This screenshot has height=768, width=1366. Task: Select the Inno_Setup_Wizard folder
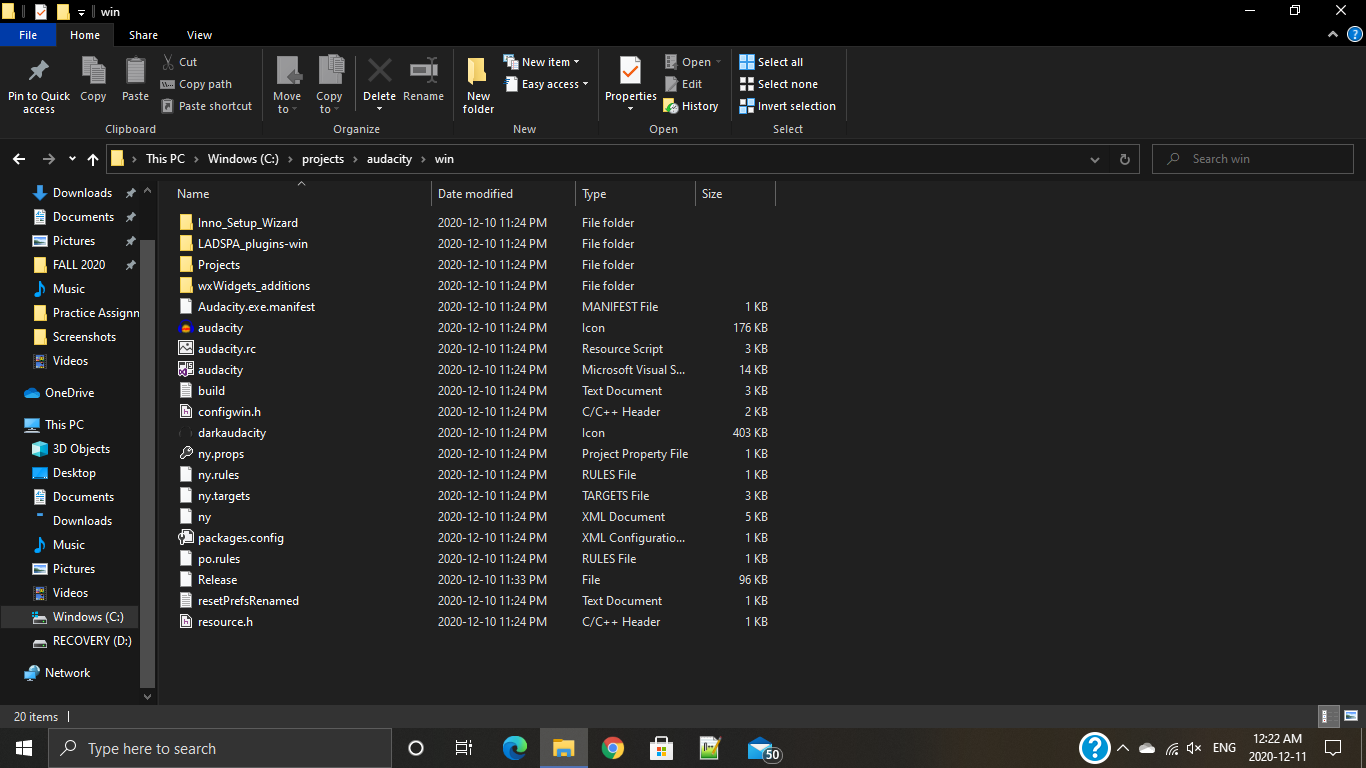click(x=248, y=223)
